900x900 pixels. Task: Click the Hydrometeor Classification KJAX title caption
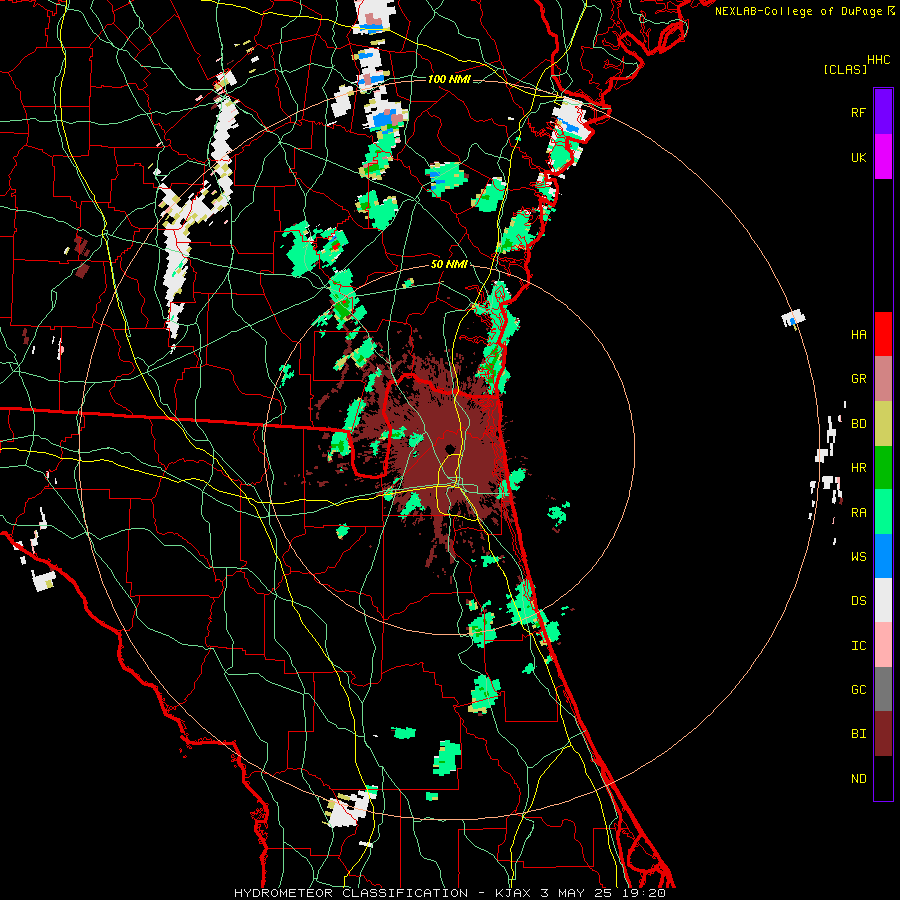pyautogui.click(x=449, y=893)
